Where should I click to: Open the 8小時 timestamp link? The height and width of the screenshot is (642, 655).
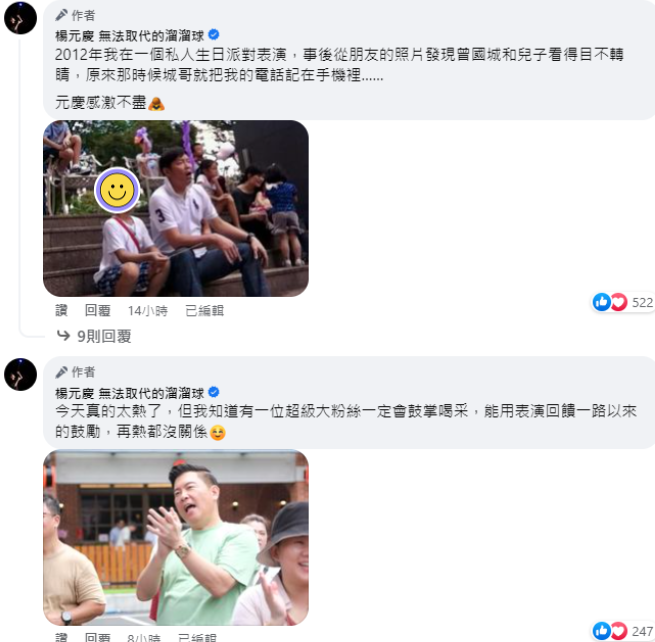click(x=144, y=637)
